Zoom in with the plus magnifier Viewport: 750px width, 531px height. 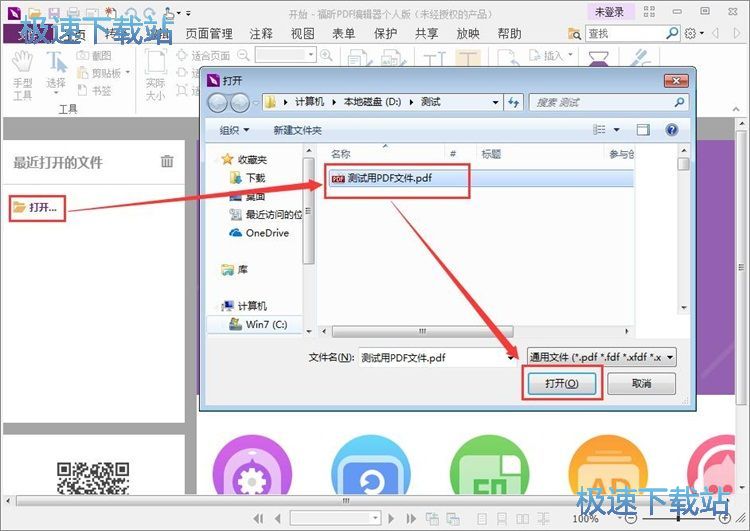[326, 55]
